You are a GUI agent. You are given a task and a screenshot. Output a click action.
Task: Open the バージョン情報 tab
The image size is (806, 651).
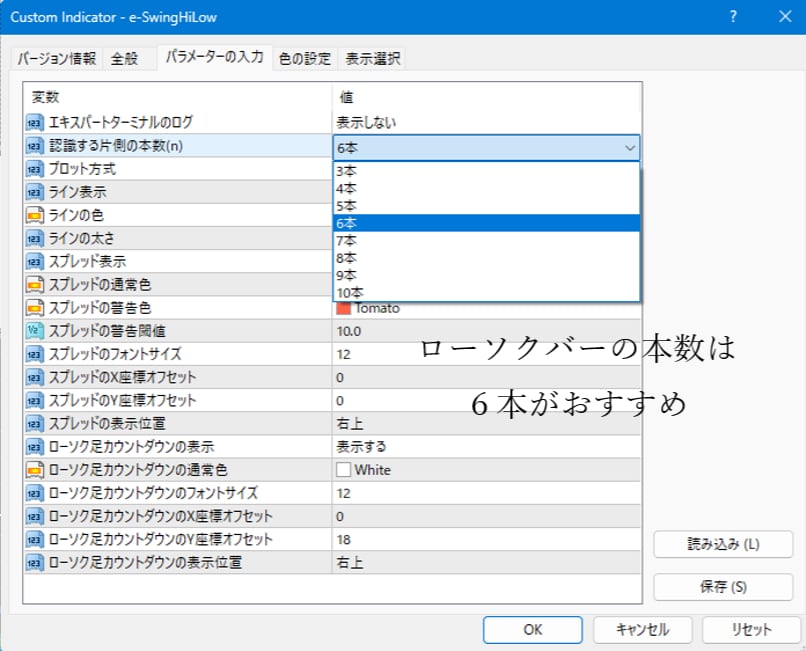[x=57, y=58]
